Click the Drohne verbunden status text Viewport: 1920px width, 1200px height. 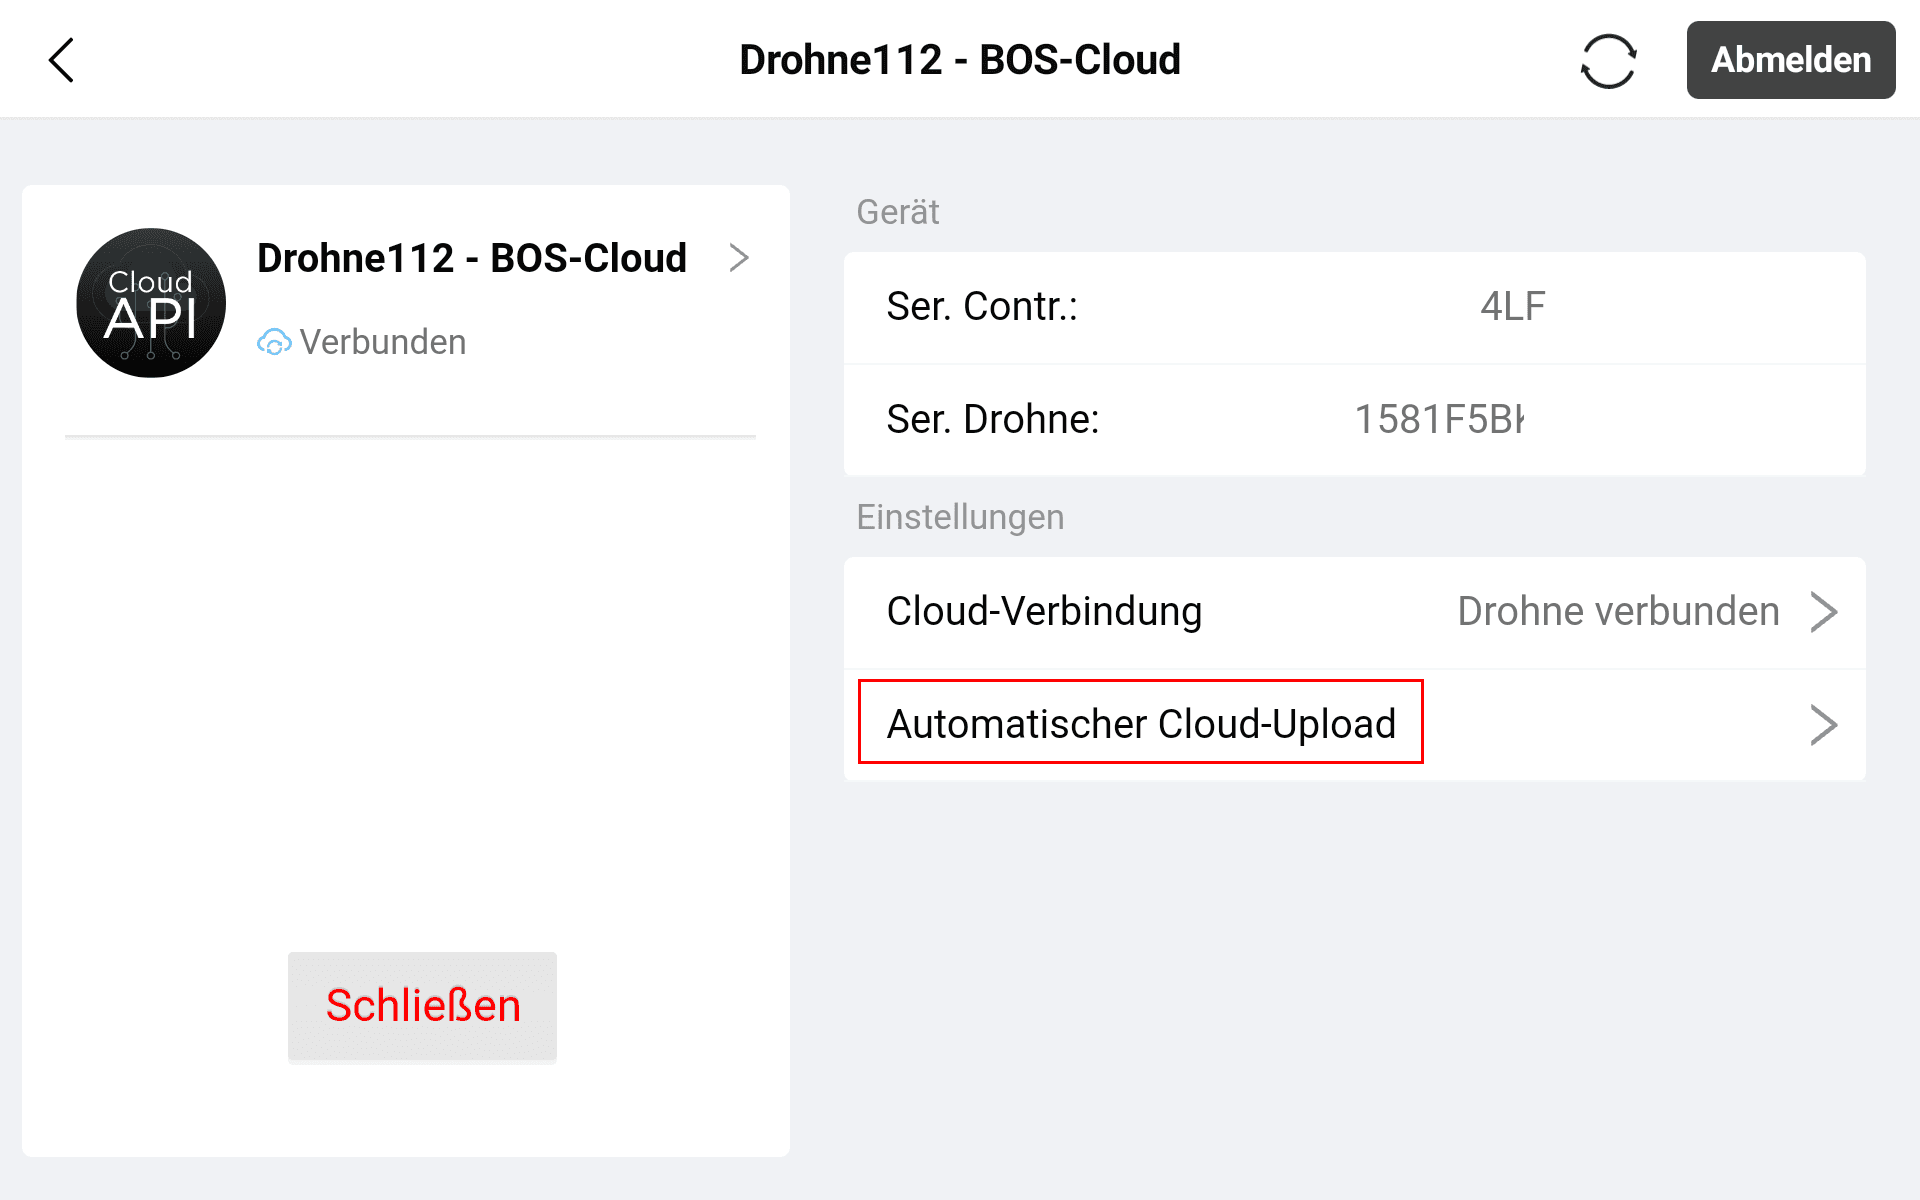(x=1617, y=611)
